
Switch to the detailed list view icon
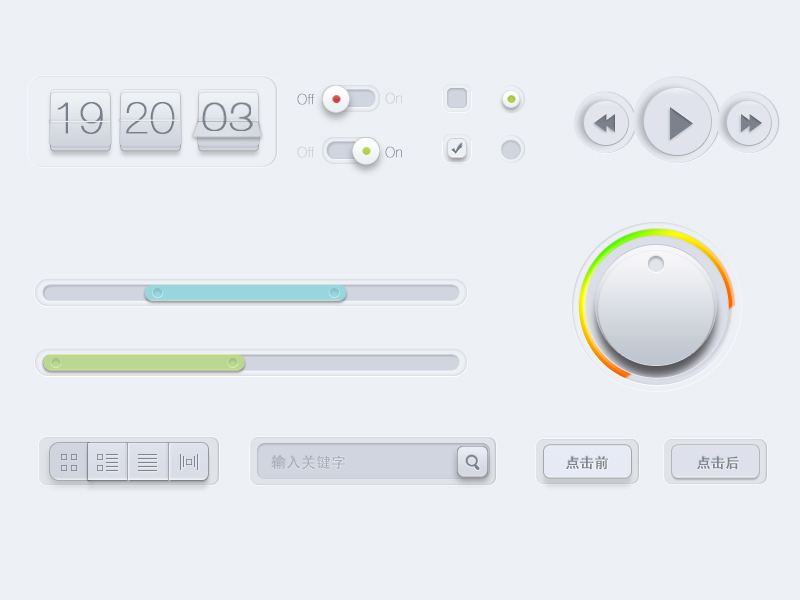(x=108, y=462)
